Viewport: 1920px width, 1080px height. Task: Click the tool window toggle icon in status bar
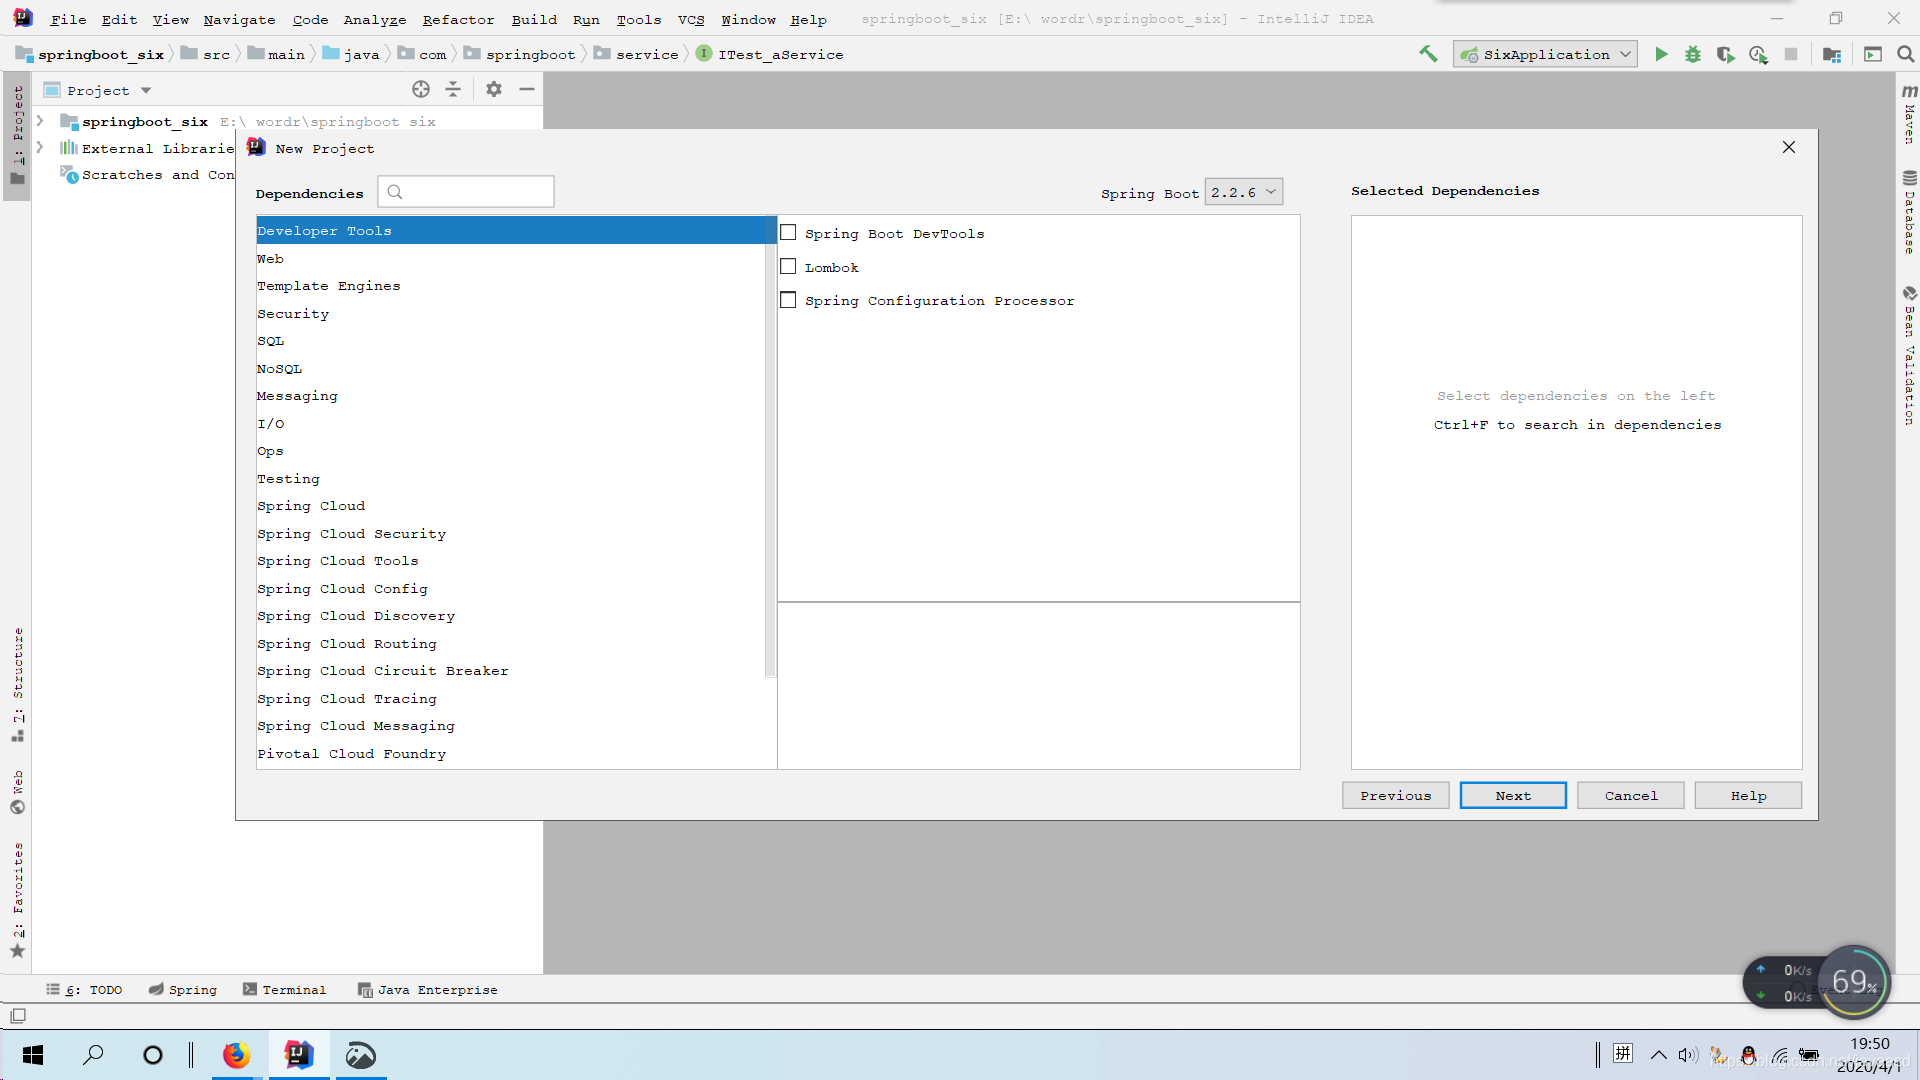click(18, 1016)
